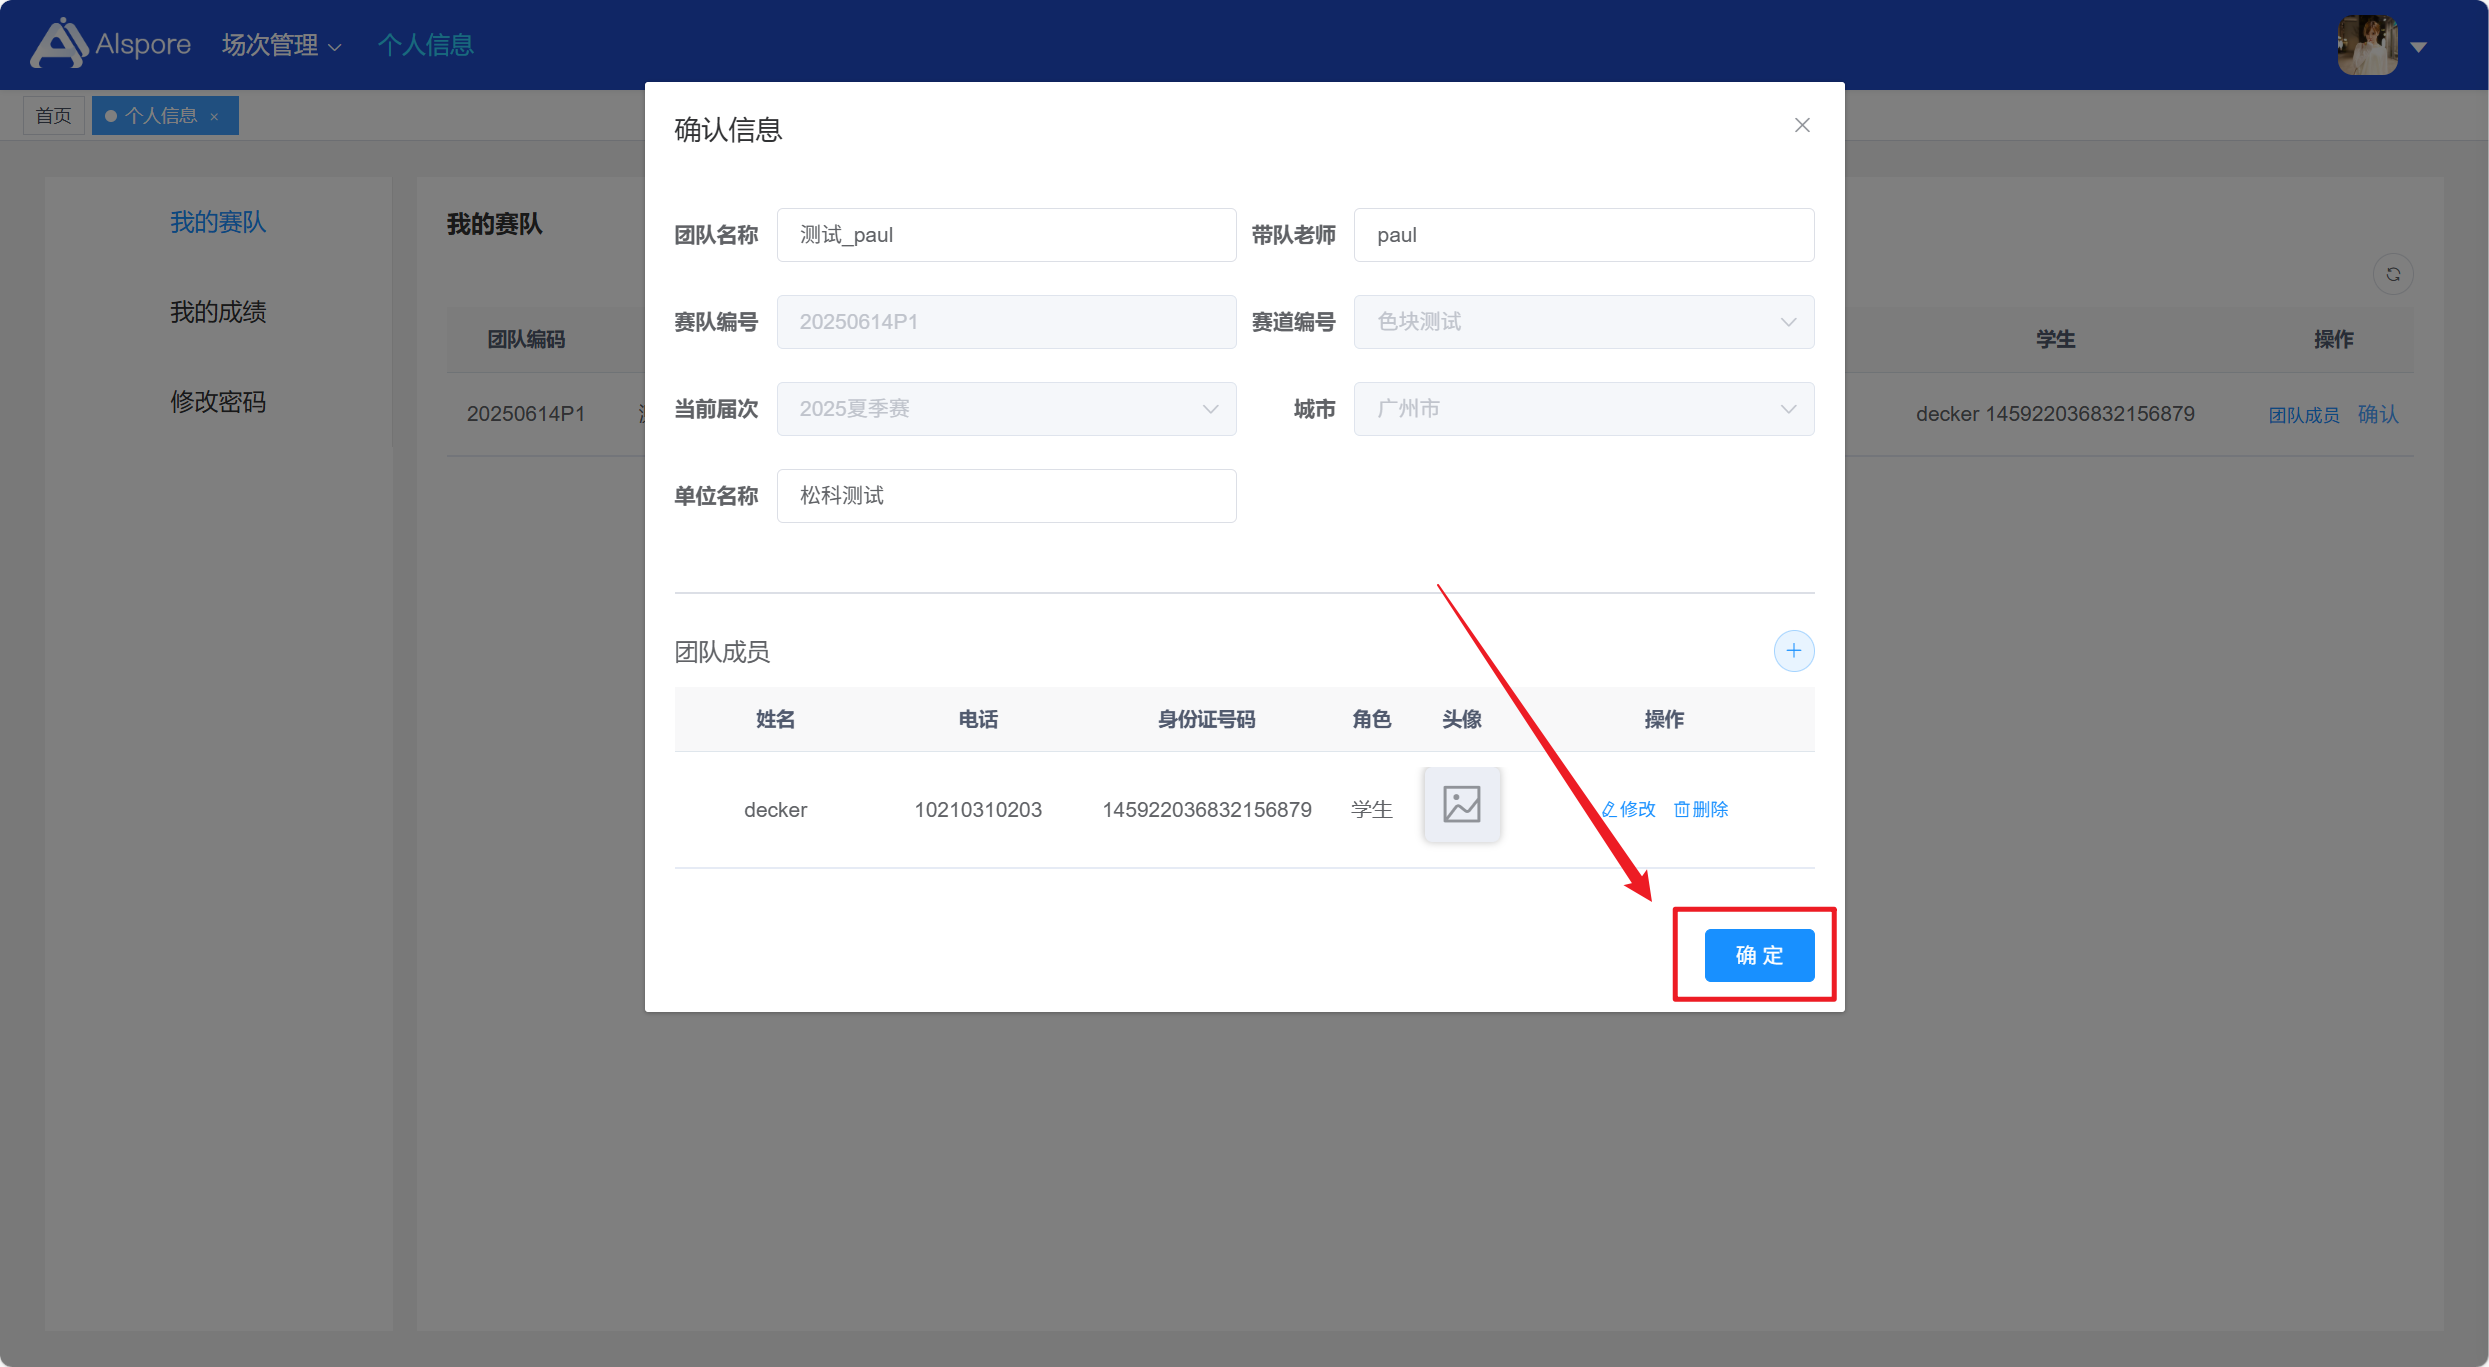The height and width of the screenshot is (1367, 2489).
Task: Switch to the 首页 tab
Action: pyautogui.click(x=54, y=116)
